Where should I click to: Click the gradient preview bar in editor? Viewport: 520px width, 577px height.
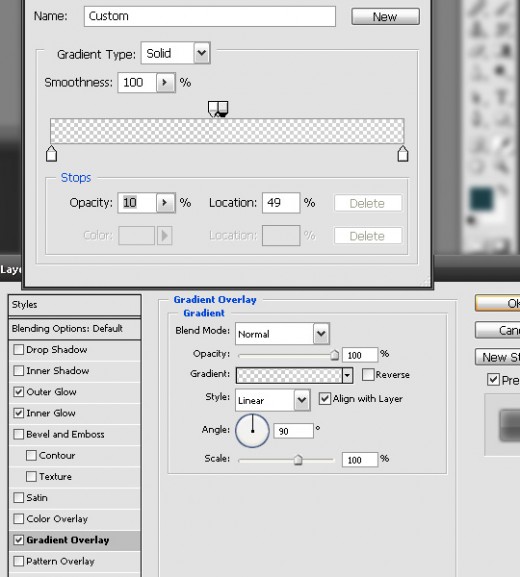point(227,131)
